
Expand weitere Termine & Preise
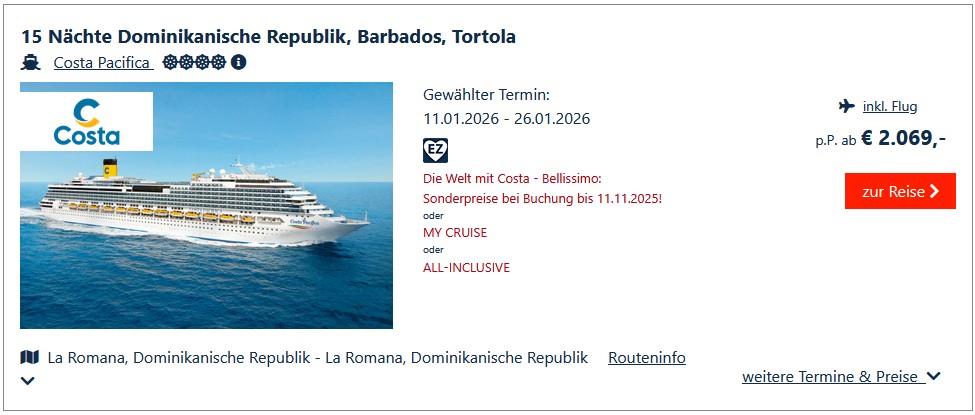841,377
